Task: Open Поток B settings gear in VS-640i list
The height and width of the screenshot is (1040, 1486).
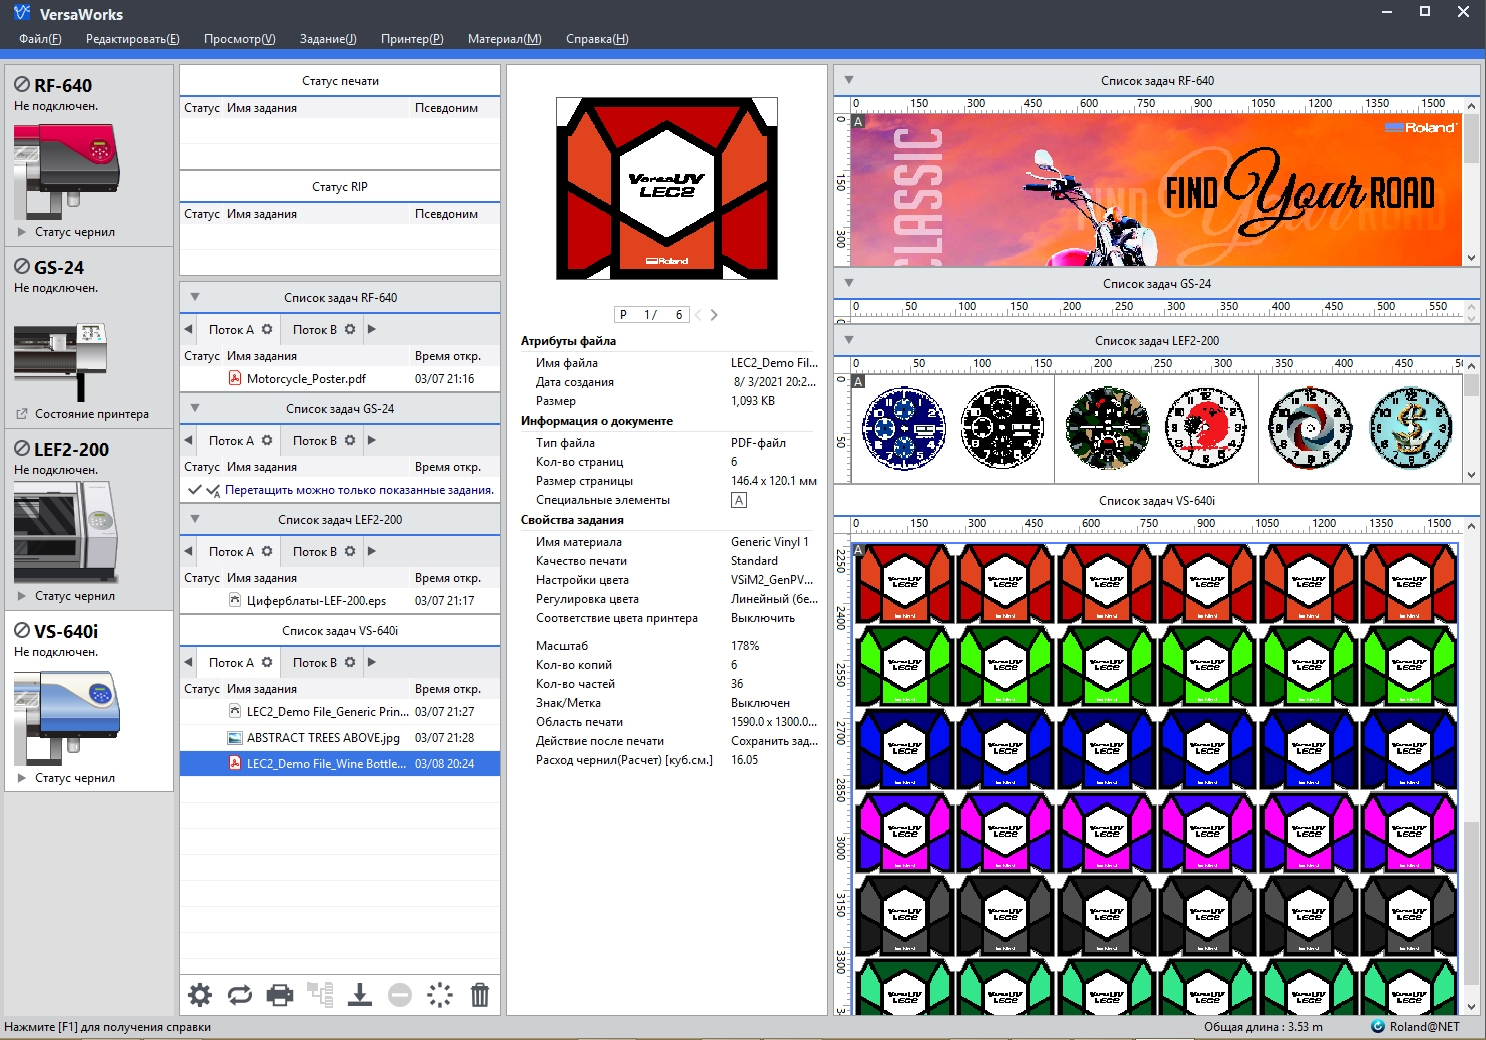Action: pos(350,662)
